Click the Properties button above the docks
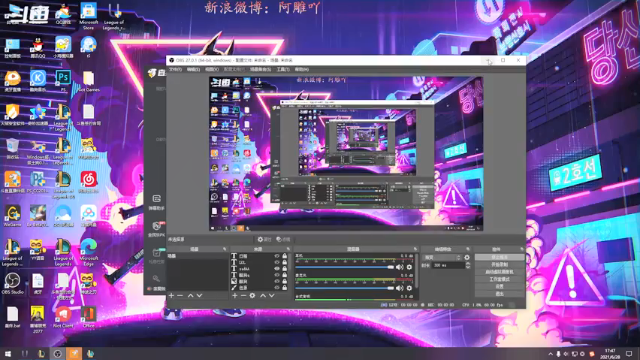640x360 pixels. (264, 240)
